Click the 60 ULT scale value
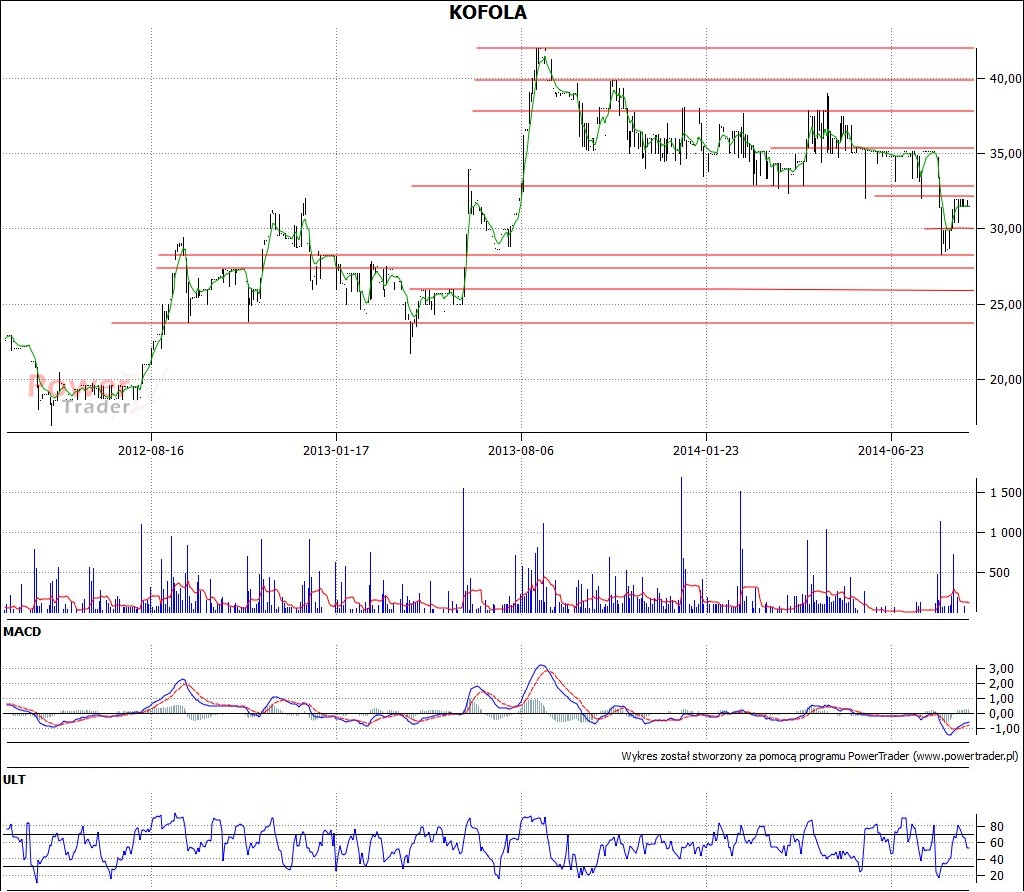 point(997,843)
